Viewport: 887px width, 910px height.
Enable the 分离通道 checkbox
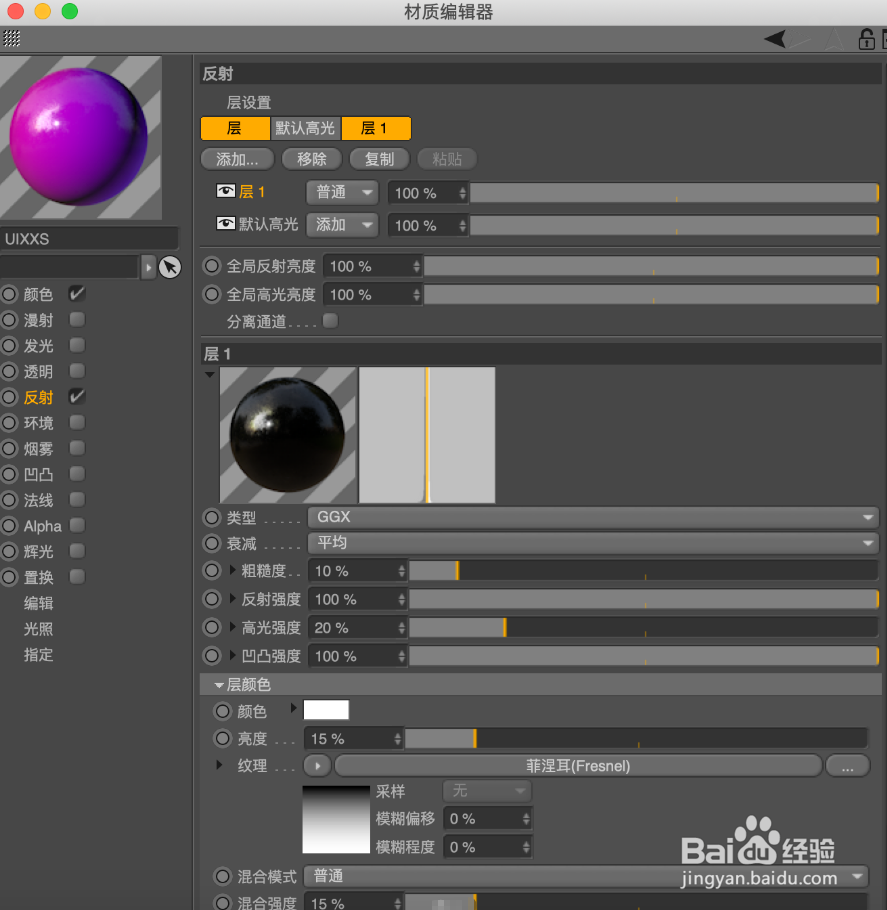coord(330,322)
